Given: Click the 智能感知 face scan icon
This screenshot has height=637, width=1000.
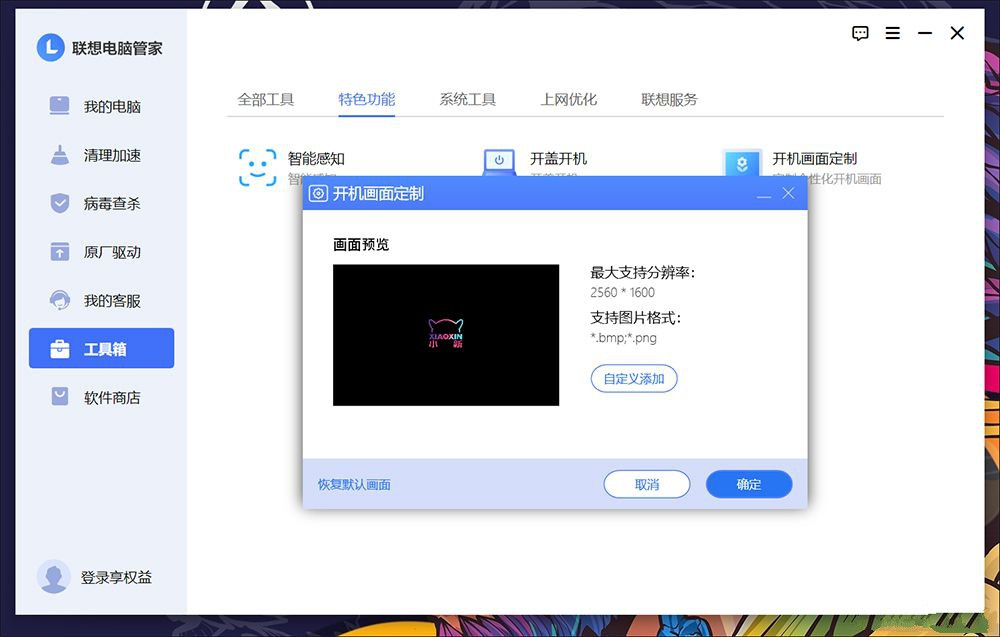Looking at the screenshot, I should (258, 167).
